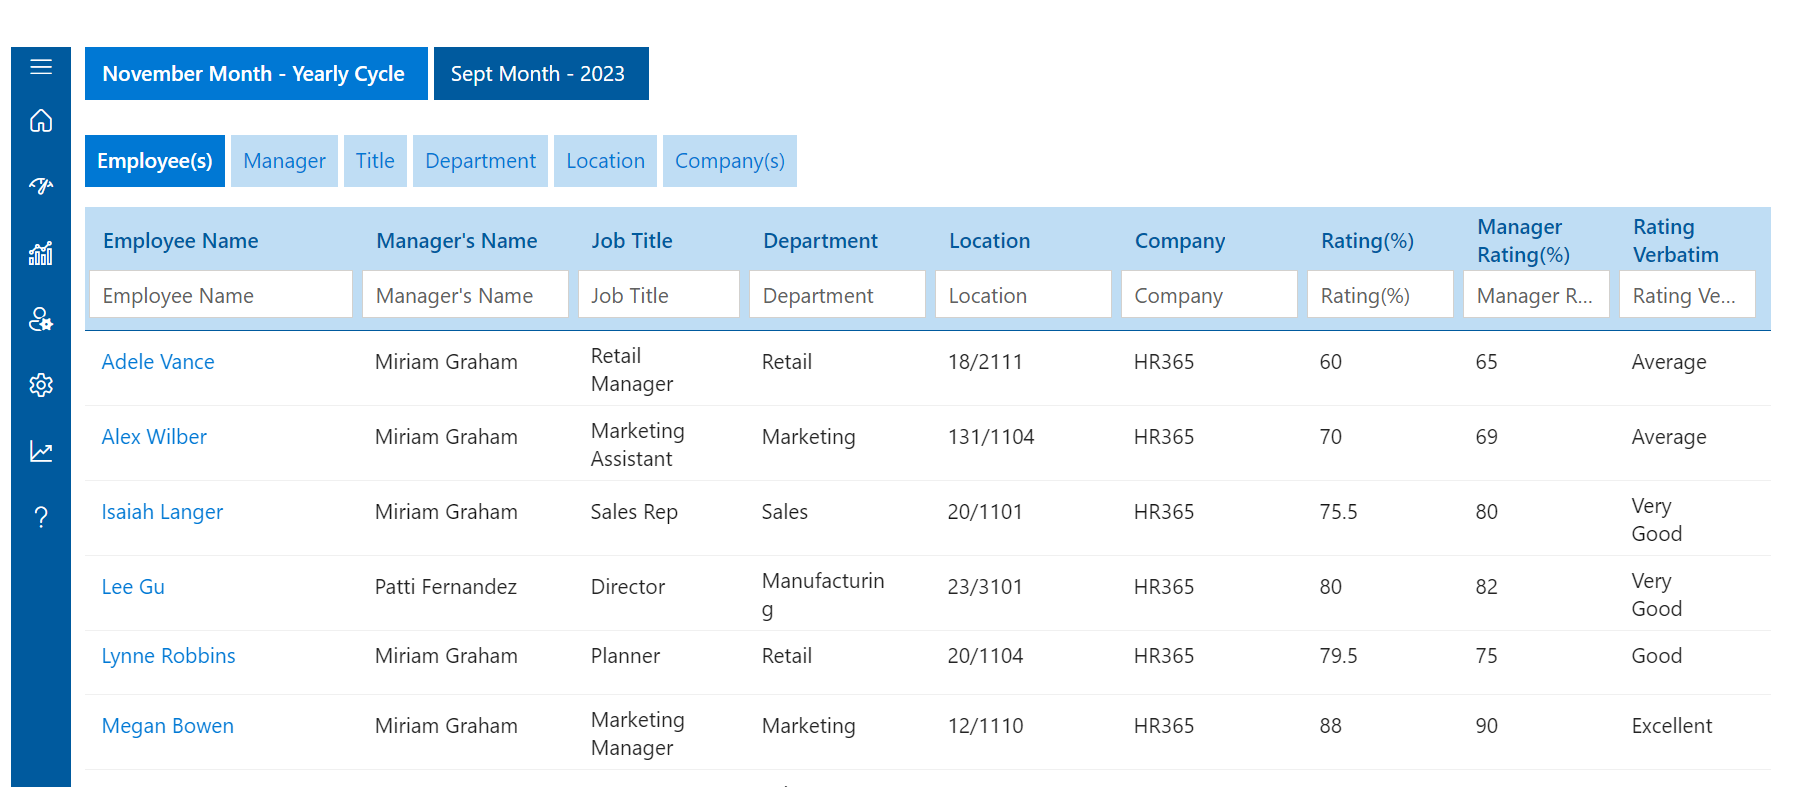Select Sept Month - 2023 button
The image size is (1808, 787).
(541, 74)
